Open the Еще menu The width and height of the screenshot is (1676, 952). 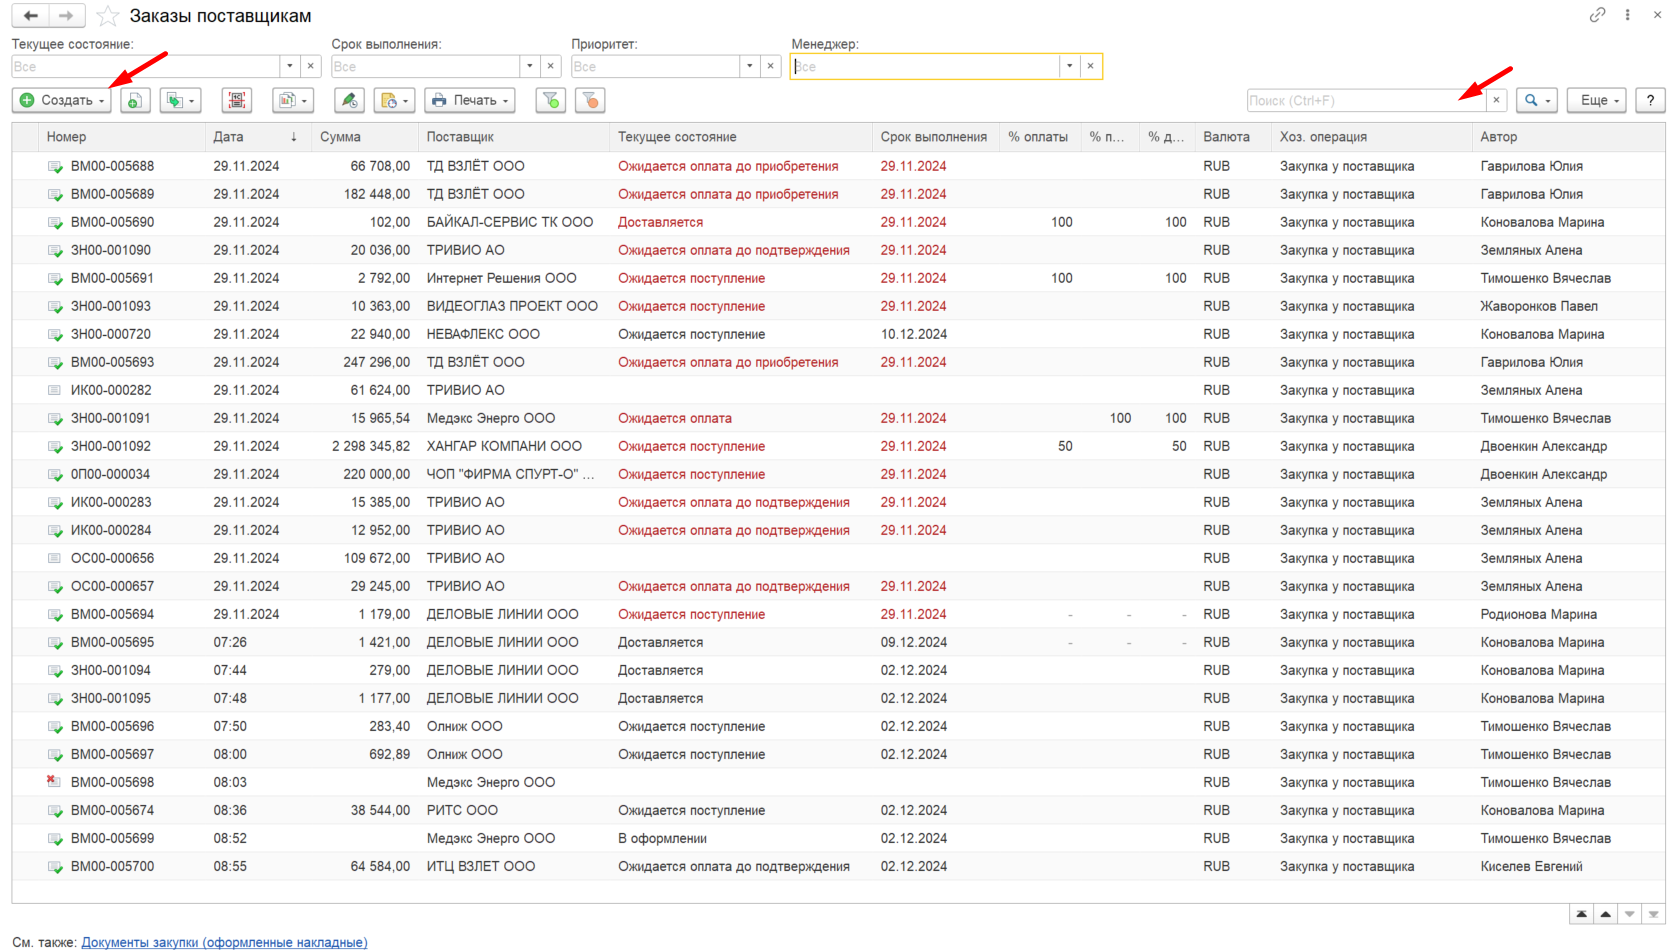1597,100
